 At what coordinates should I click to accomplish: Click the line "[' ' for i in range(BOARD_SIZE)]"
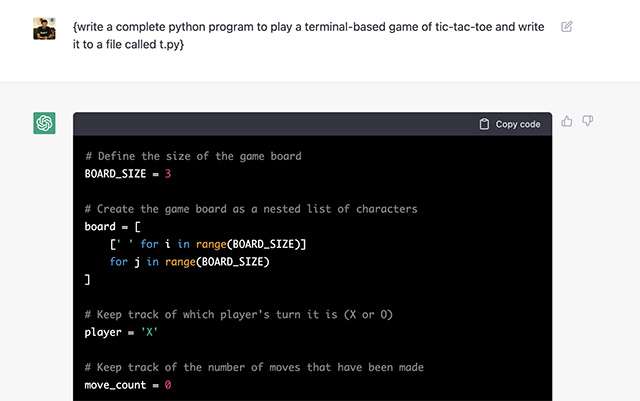[208, 244]
